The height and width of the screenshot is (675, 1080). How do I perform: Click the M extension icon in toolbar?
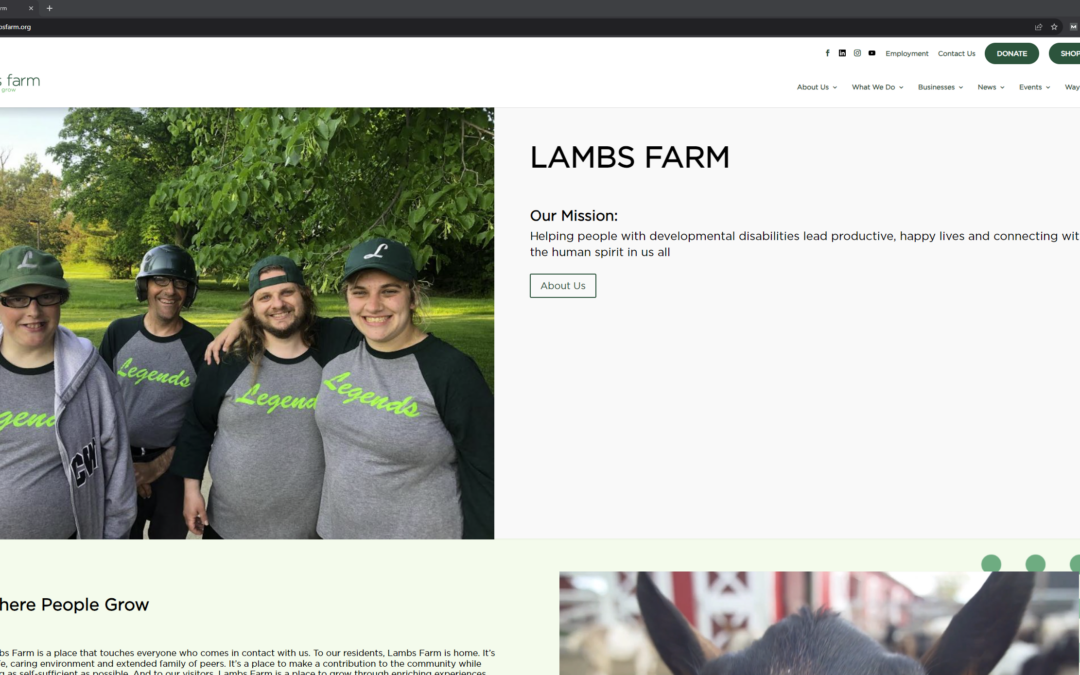(x=1073, y=27)
